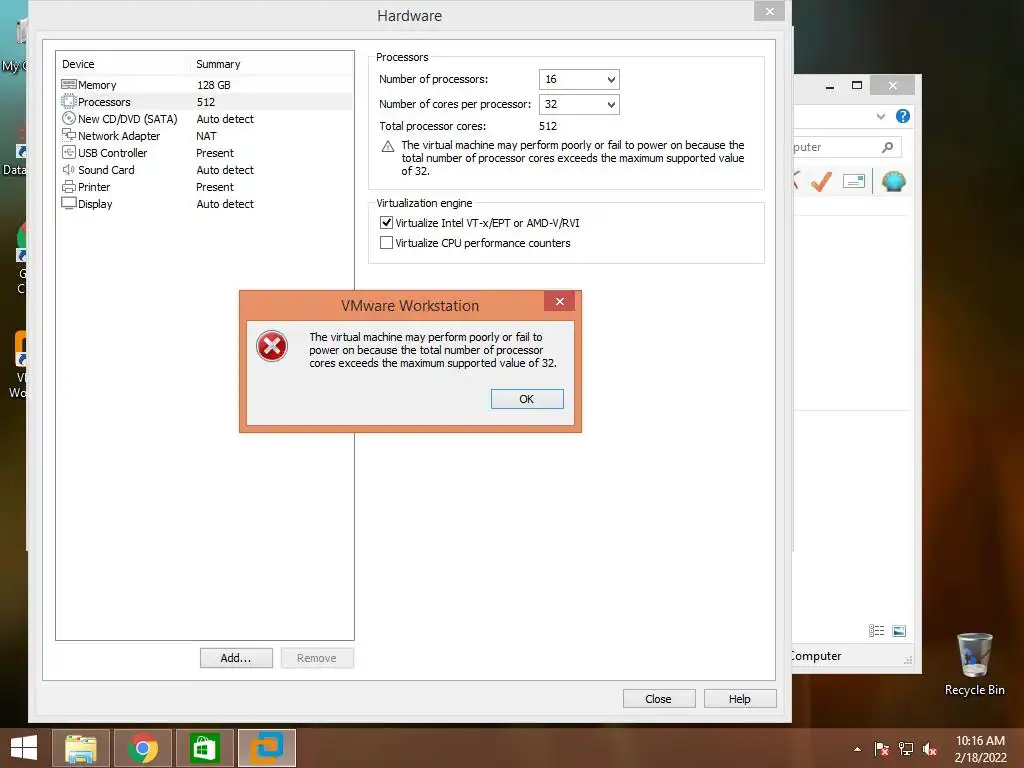
Task: Select the Memory device row
Action: point(206,85)
